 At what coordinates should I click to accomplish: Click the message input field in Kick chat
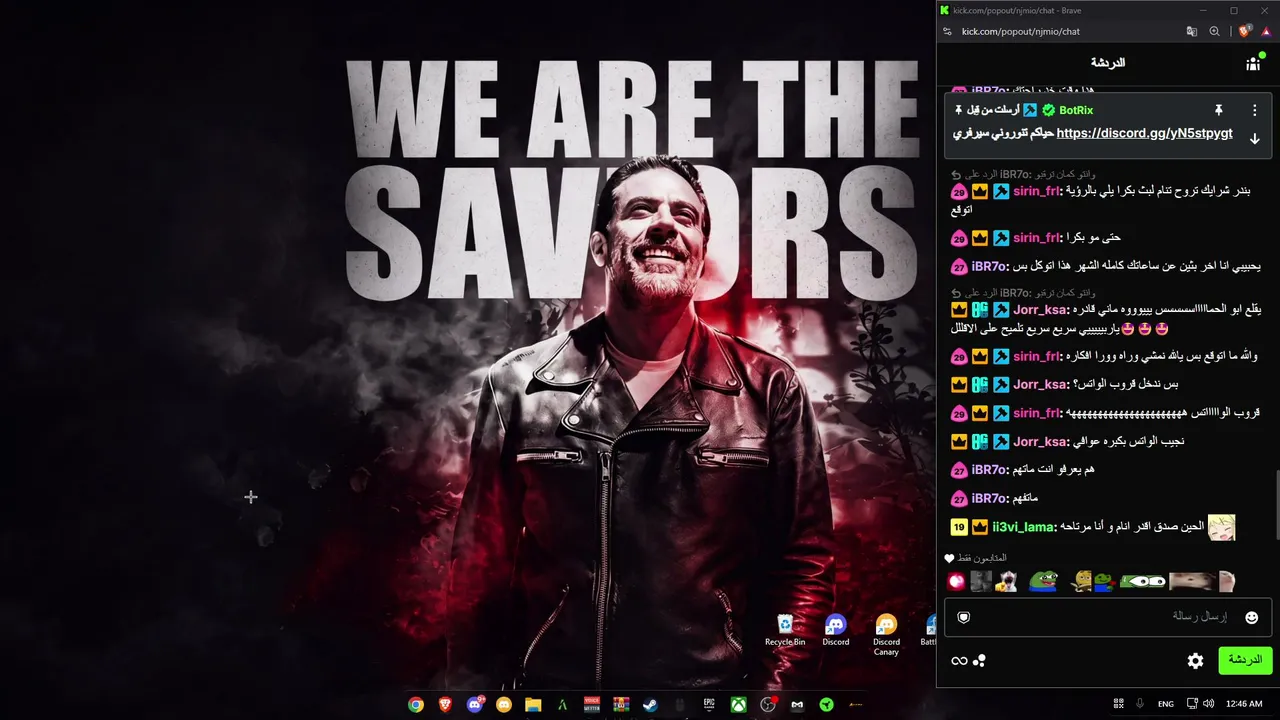tap(1108, 617)
